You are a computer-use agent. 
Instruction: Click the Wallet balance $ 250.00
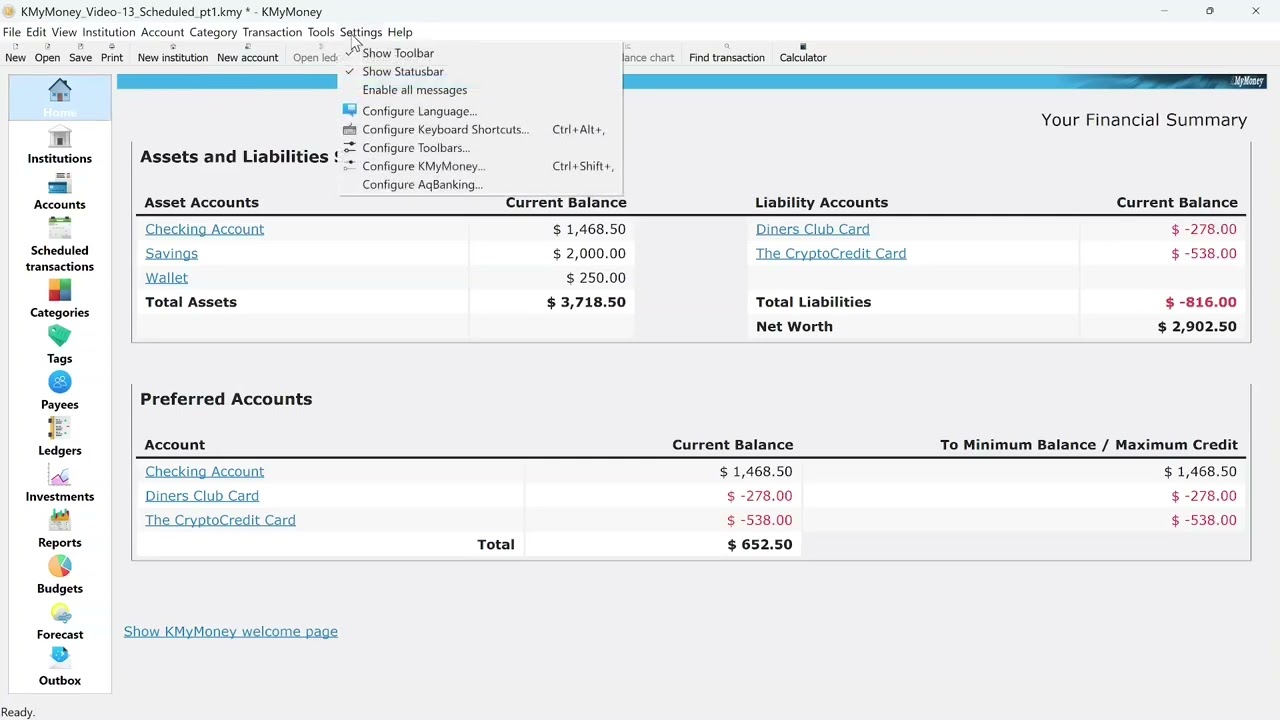coord(596,278)
